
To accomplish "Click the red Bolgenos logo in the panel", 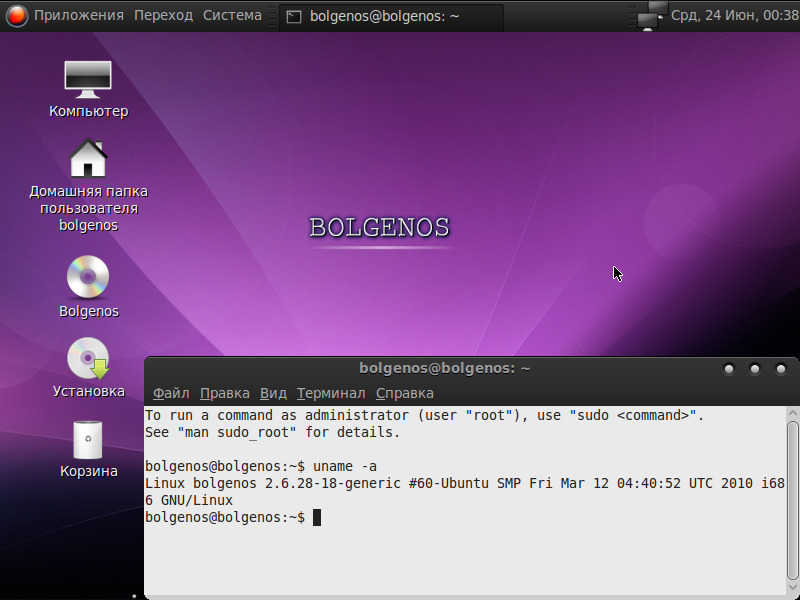I will (17, 15).
